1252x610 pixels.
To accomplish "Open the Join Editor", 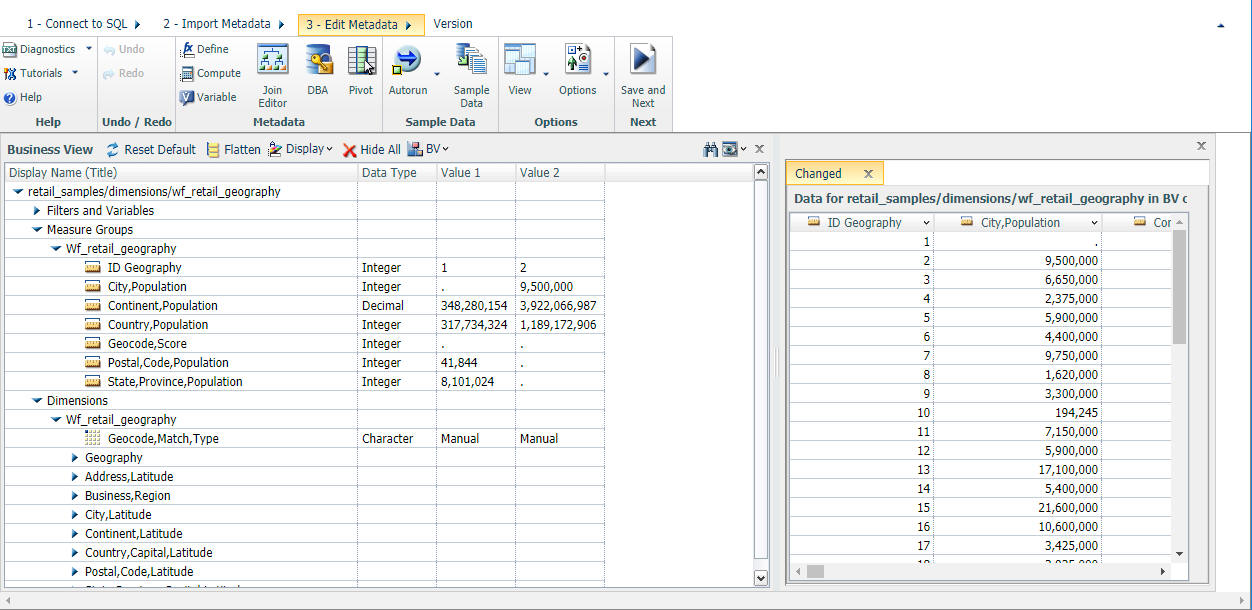I will point(272,76).
